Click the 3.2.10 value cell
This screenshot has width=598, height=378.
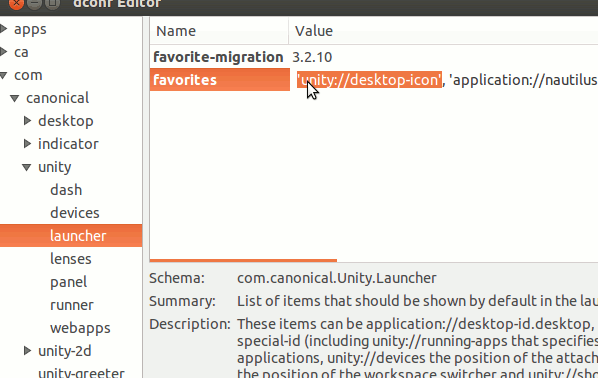(312, 57)
